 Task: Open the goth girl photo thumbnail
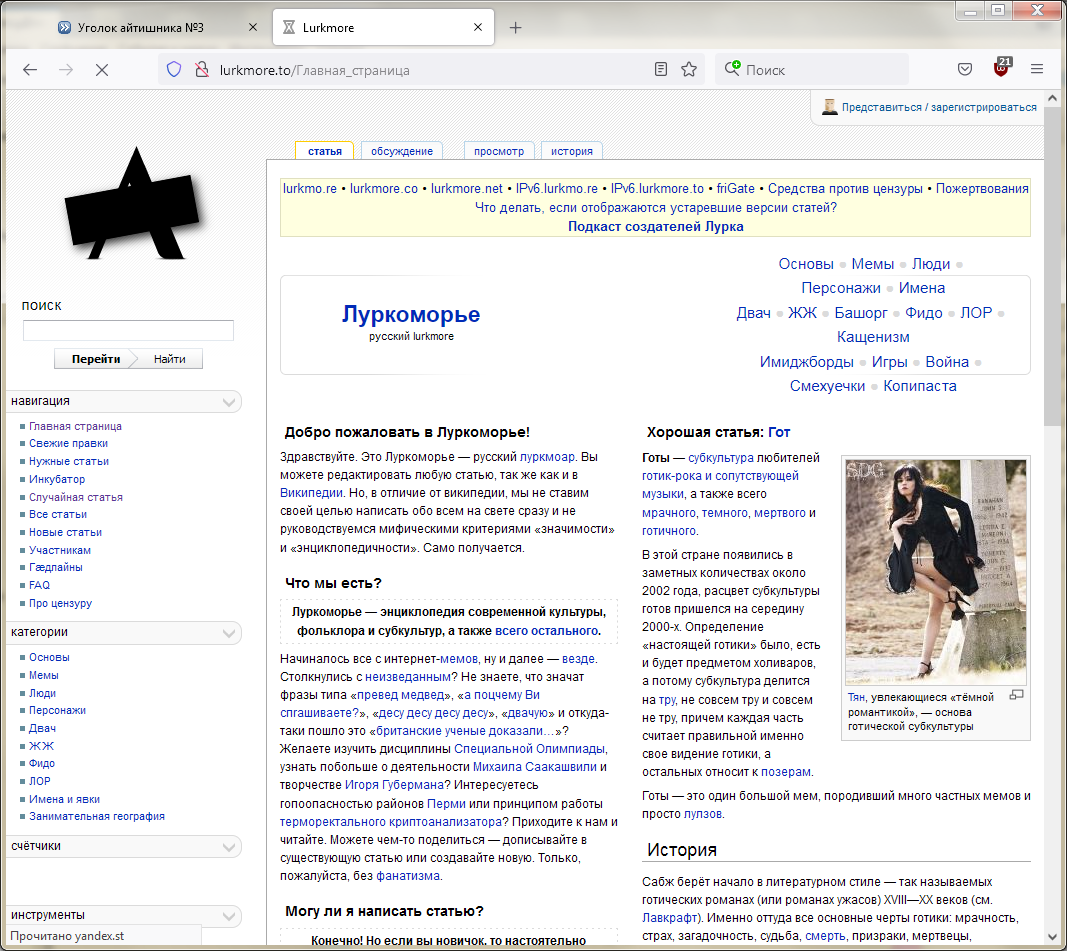point(936,571)
